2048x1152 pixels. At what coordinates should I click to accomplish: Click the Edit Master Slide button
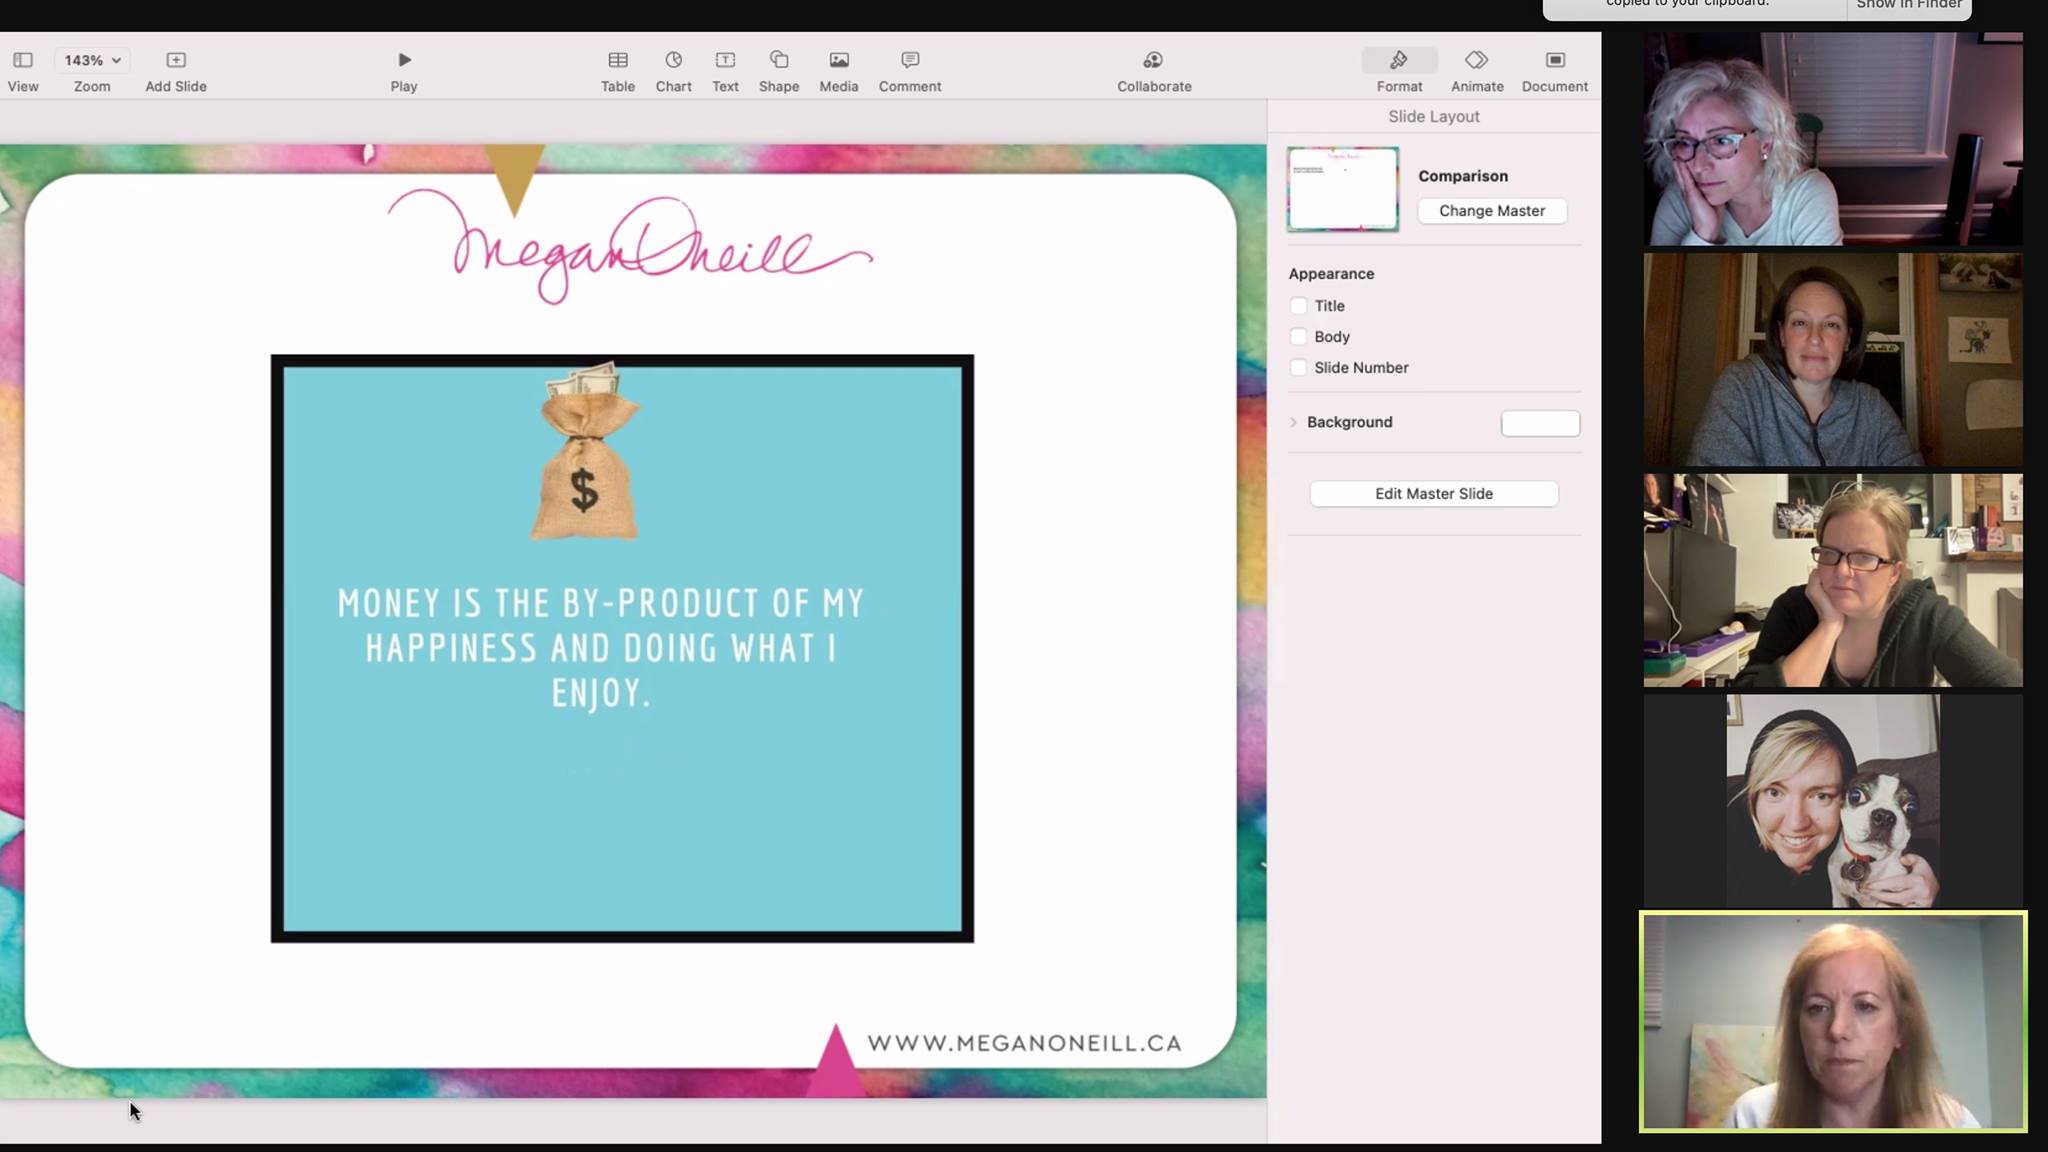[x=1434, y=494]
